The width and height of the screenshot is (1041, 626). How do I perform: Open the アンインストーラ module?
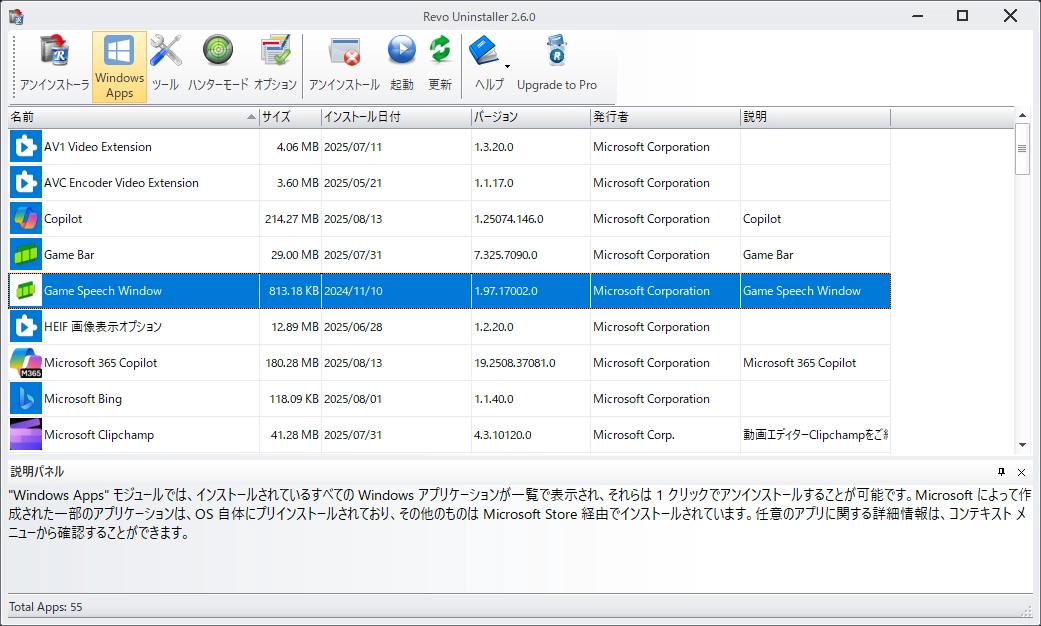coord(54,66)
